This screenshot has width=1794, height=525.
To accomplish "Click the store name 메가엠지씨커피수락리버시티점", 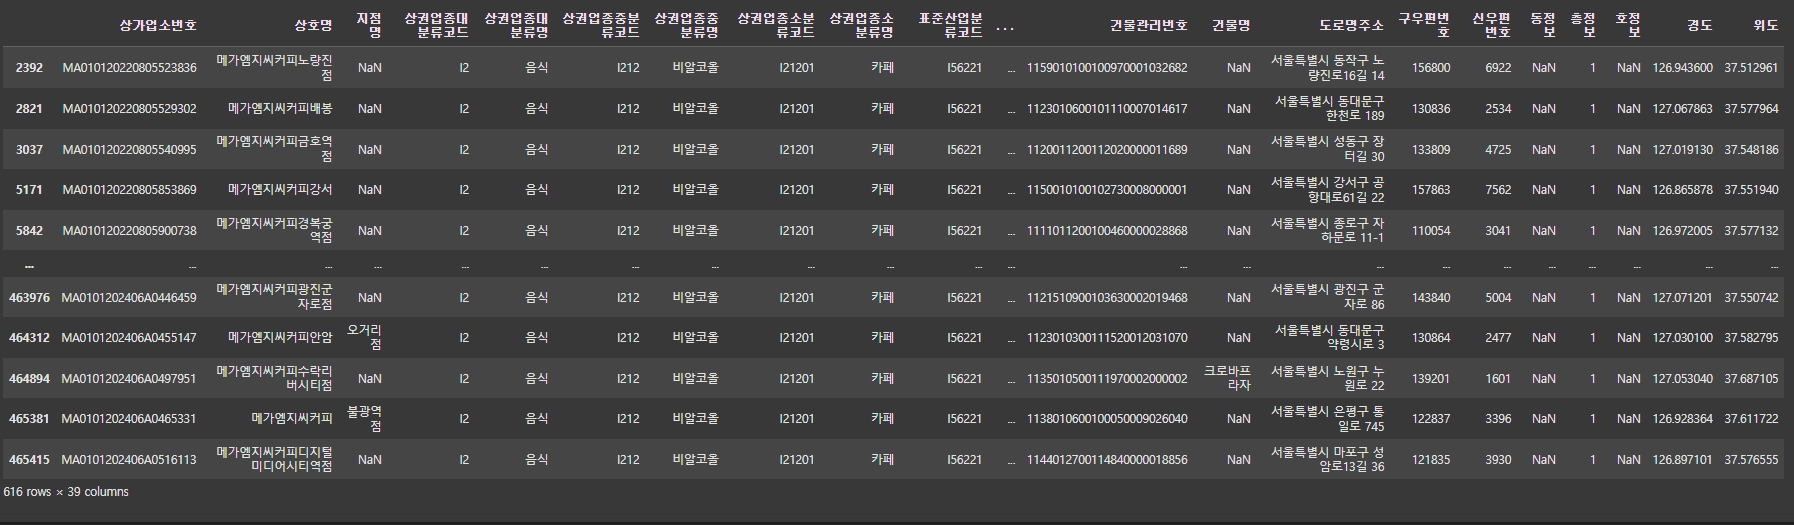I will [x=275, y=378].
